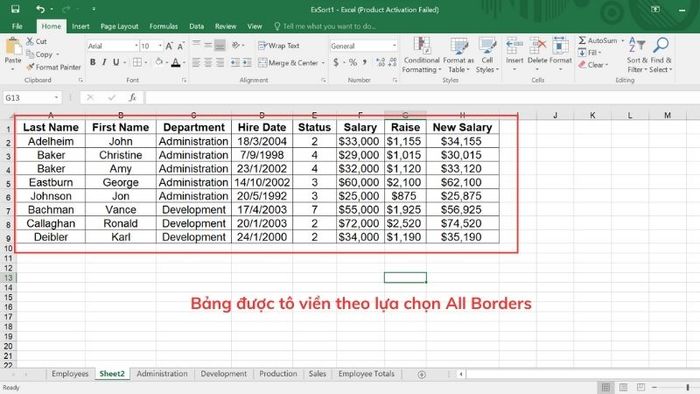Cut the selection with the scissors icon

point(30,41)
